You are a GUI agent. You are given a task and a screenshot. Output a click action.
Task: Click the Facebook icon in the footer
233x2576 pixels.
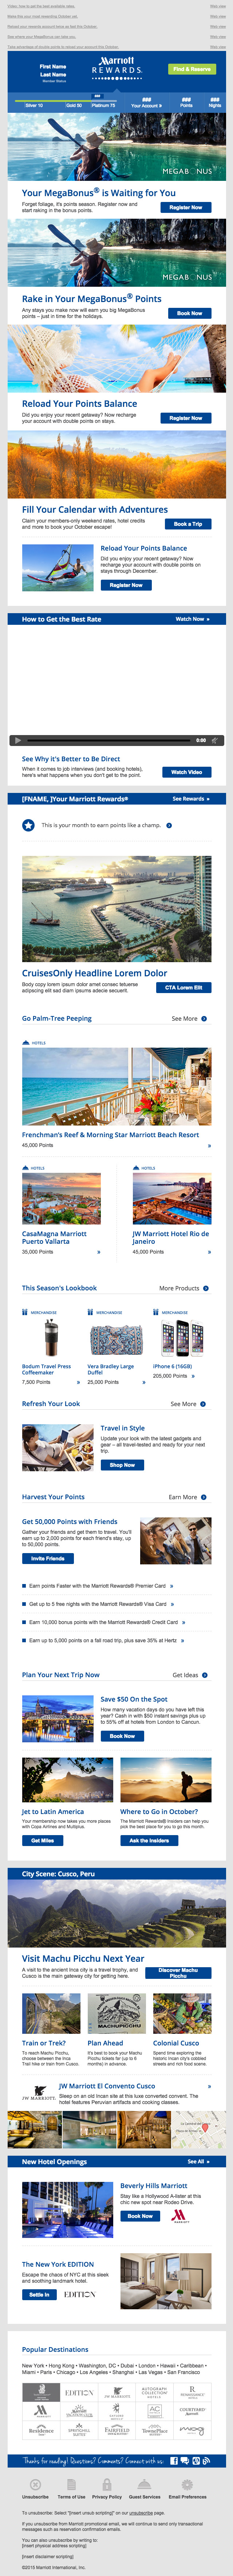[x=173, y=2460]
